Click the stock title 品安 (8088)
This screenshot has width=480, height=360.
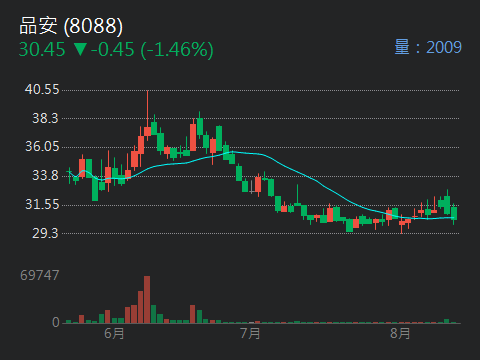(x=71, y=26)
